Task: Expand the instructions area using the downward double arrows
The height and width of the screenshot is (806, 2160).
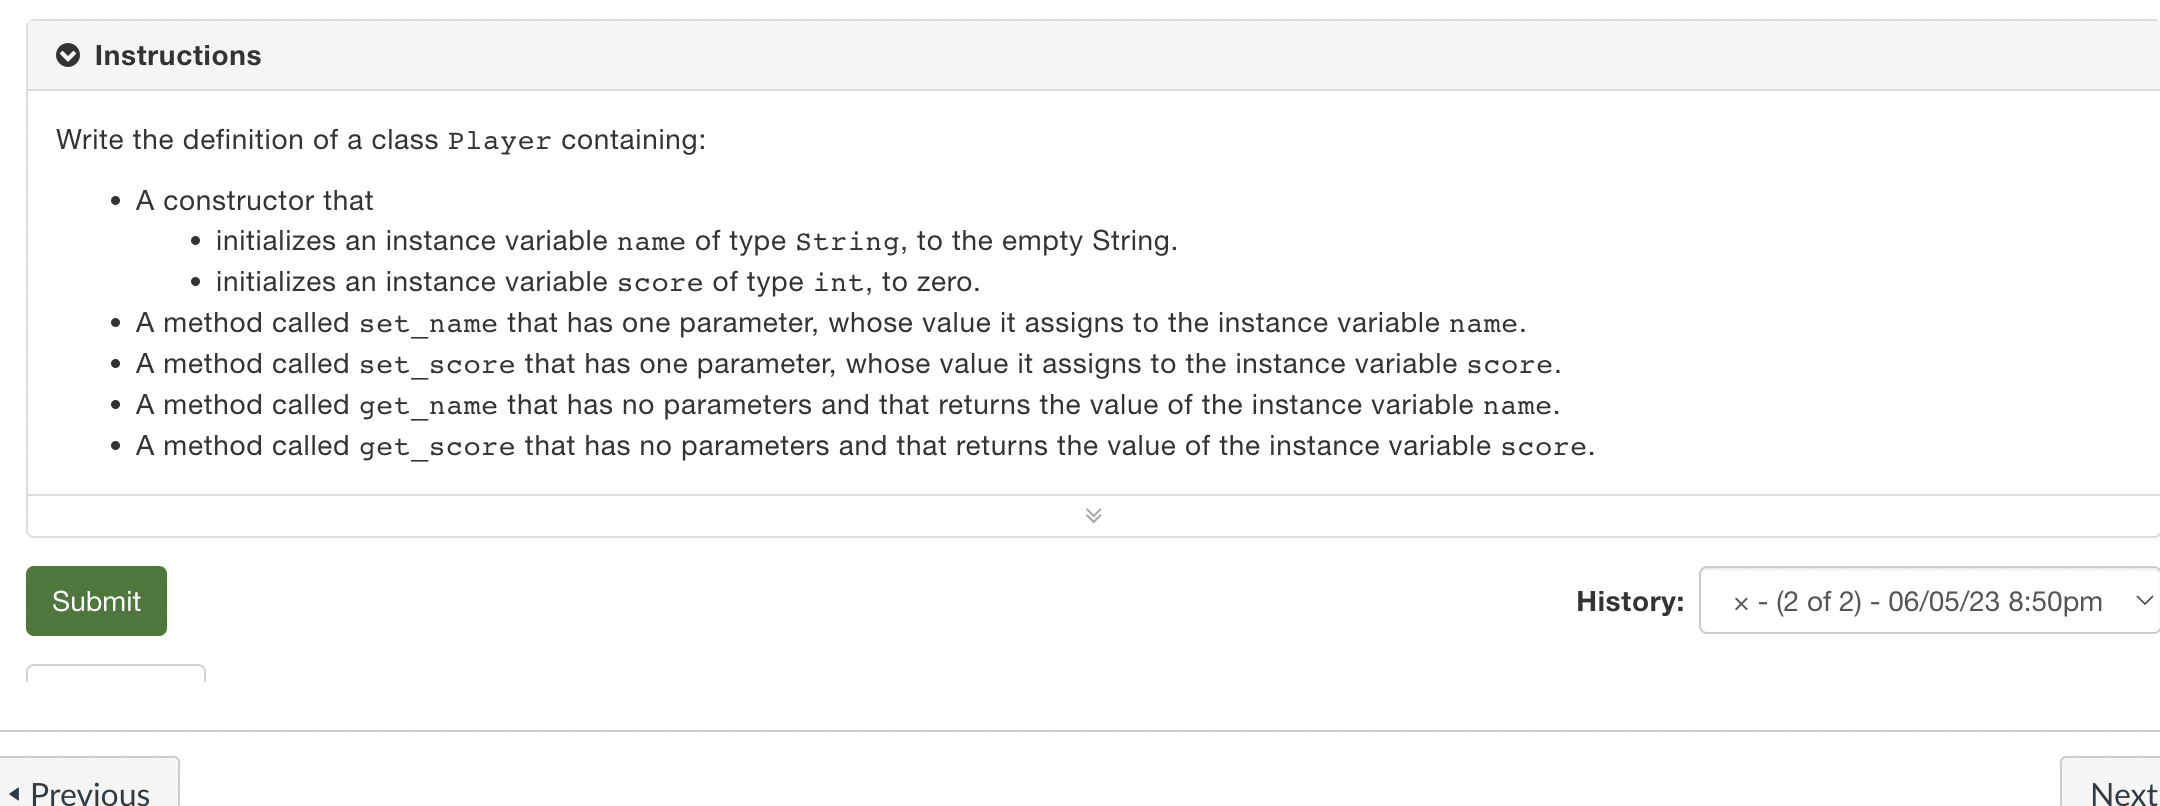Action: point(1093,515)
